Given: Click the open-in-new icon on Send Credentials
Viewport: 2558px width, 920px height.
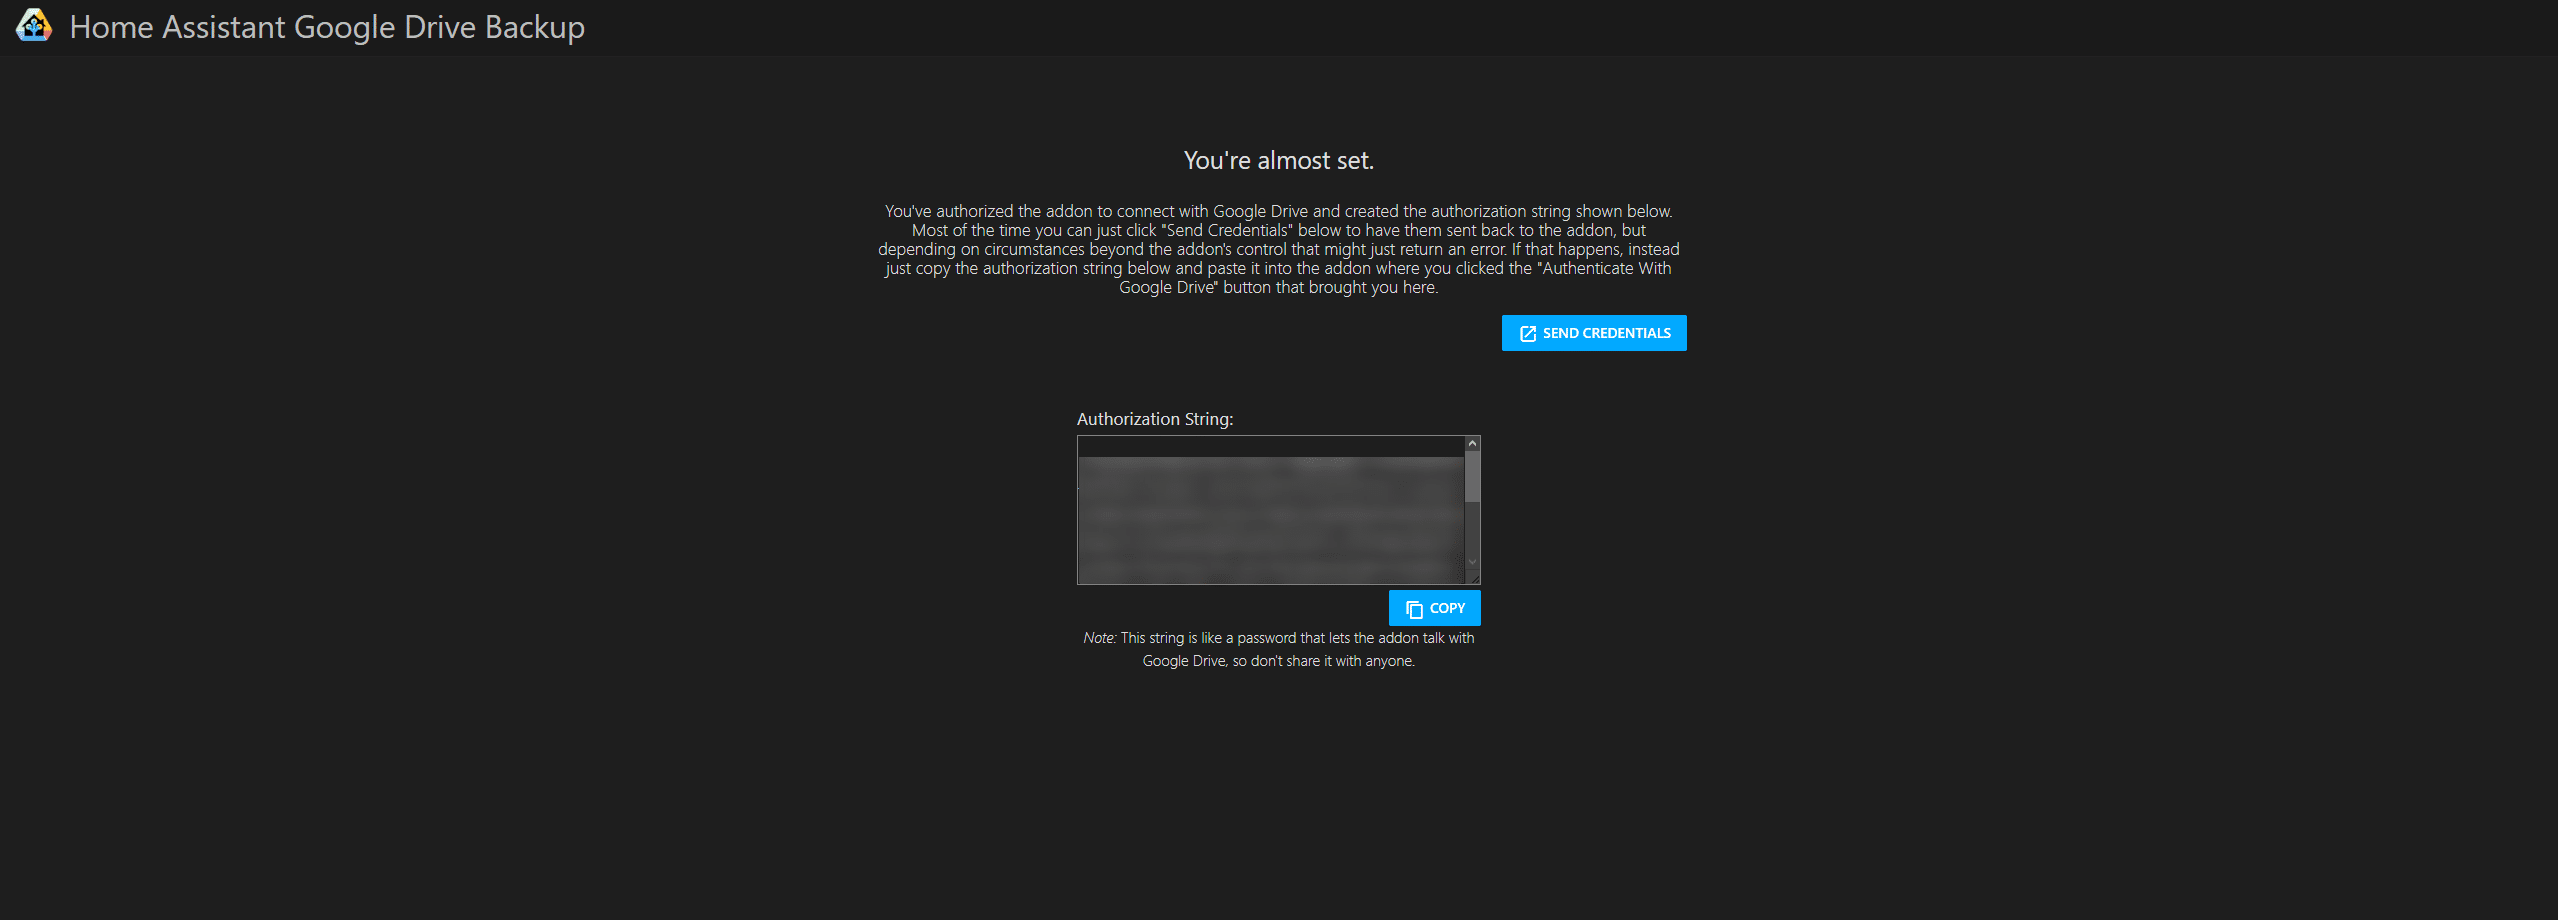Looking at the screenshot, I should 1527,334.
